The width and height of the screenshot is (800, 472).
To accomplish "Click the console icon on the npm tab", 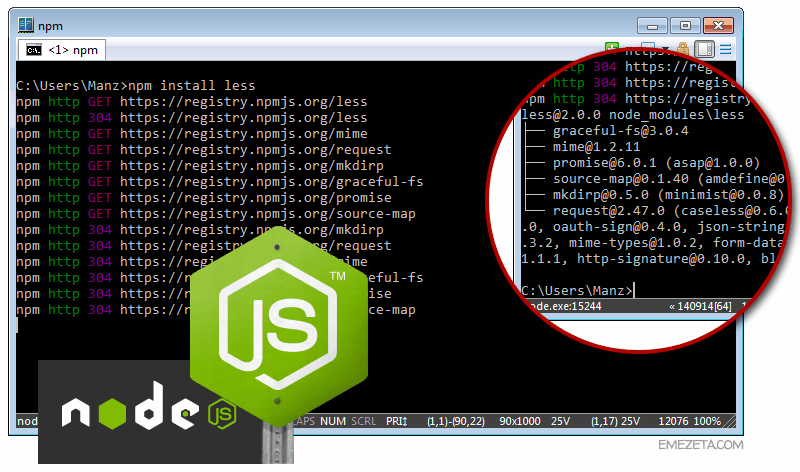I will click(x=34, y=50).
